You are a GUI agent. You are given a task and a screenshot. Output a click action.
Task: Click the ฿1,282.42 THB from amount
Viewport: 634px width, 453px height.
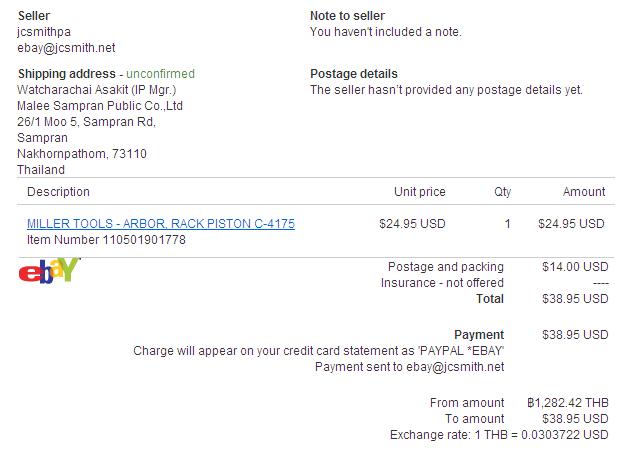pyautogui.click(x=567, y=403)
